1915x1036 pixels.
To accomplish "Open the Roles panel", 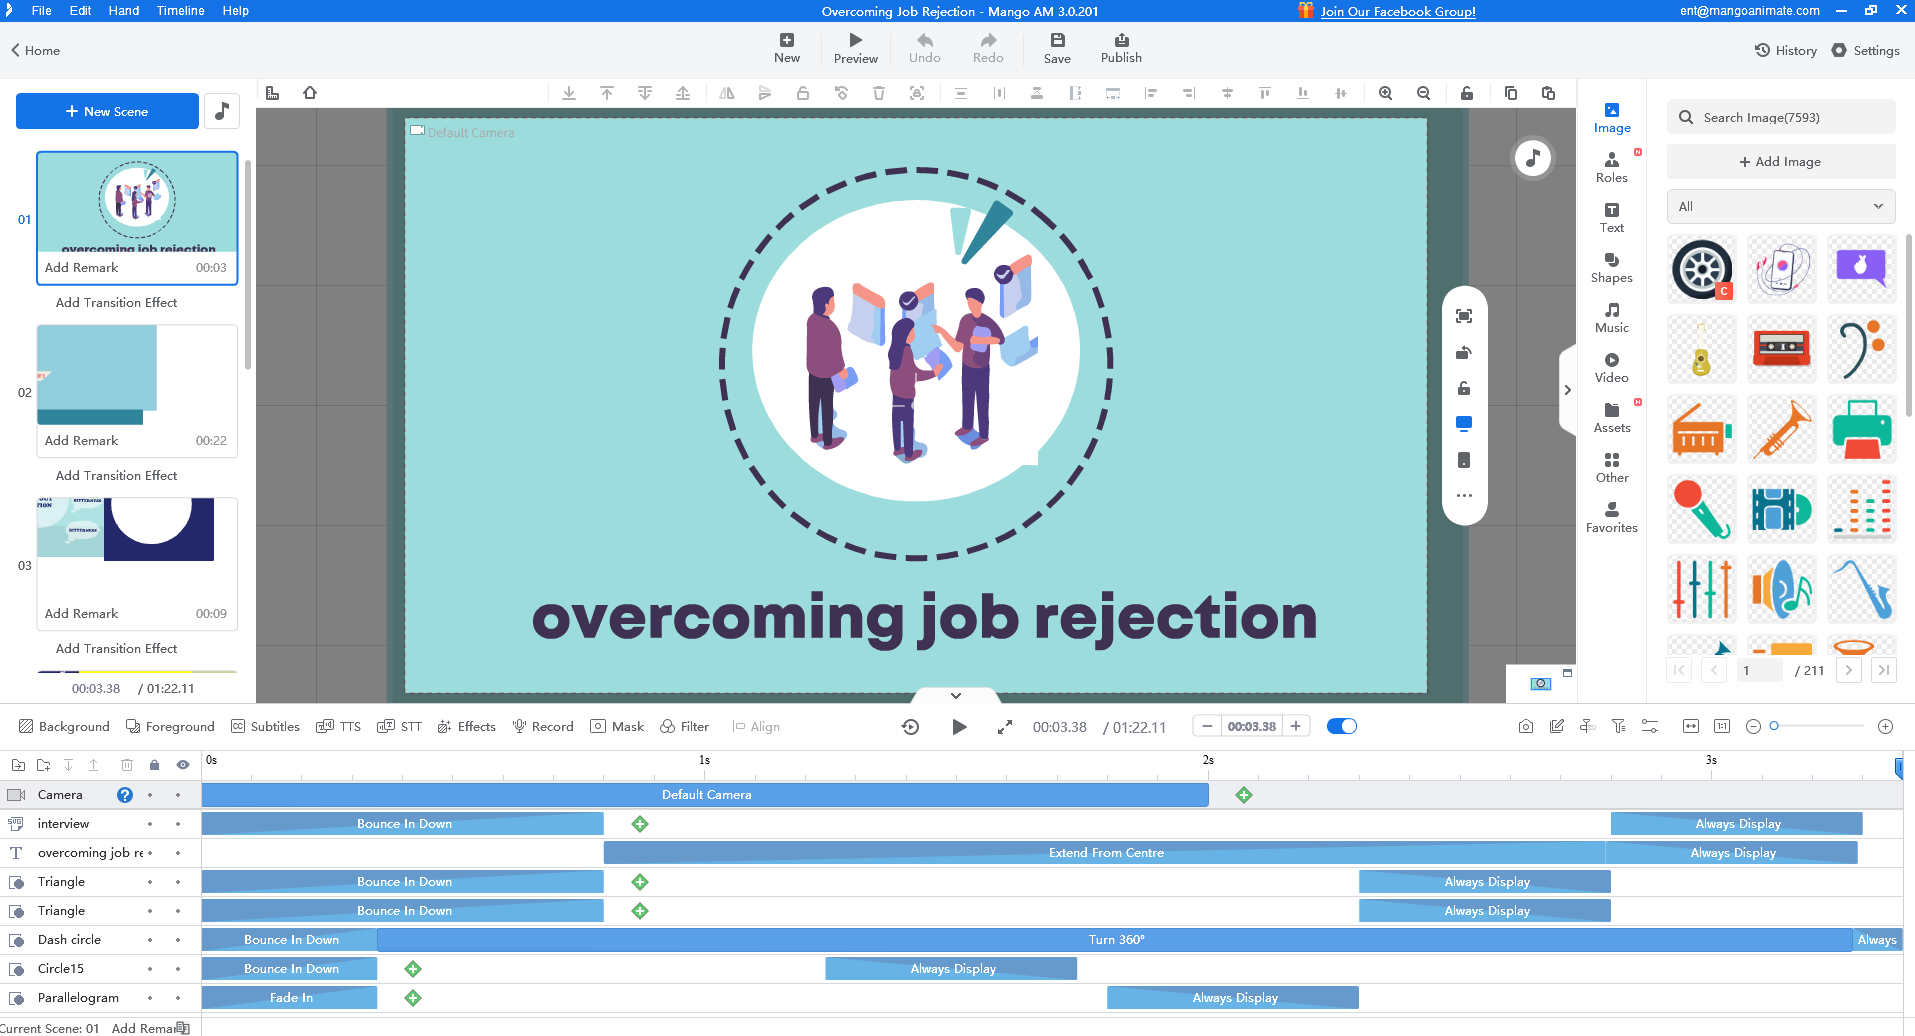I will coord(1611,166).
